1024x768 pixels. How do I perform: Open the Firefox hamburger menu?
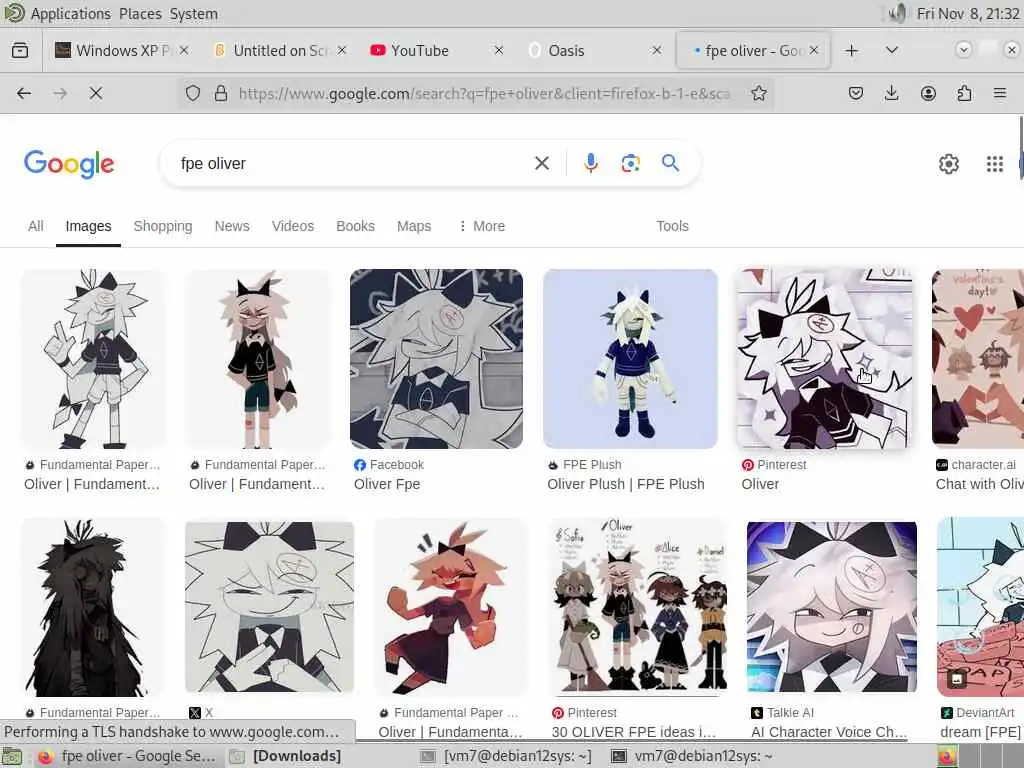1000,93
